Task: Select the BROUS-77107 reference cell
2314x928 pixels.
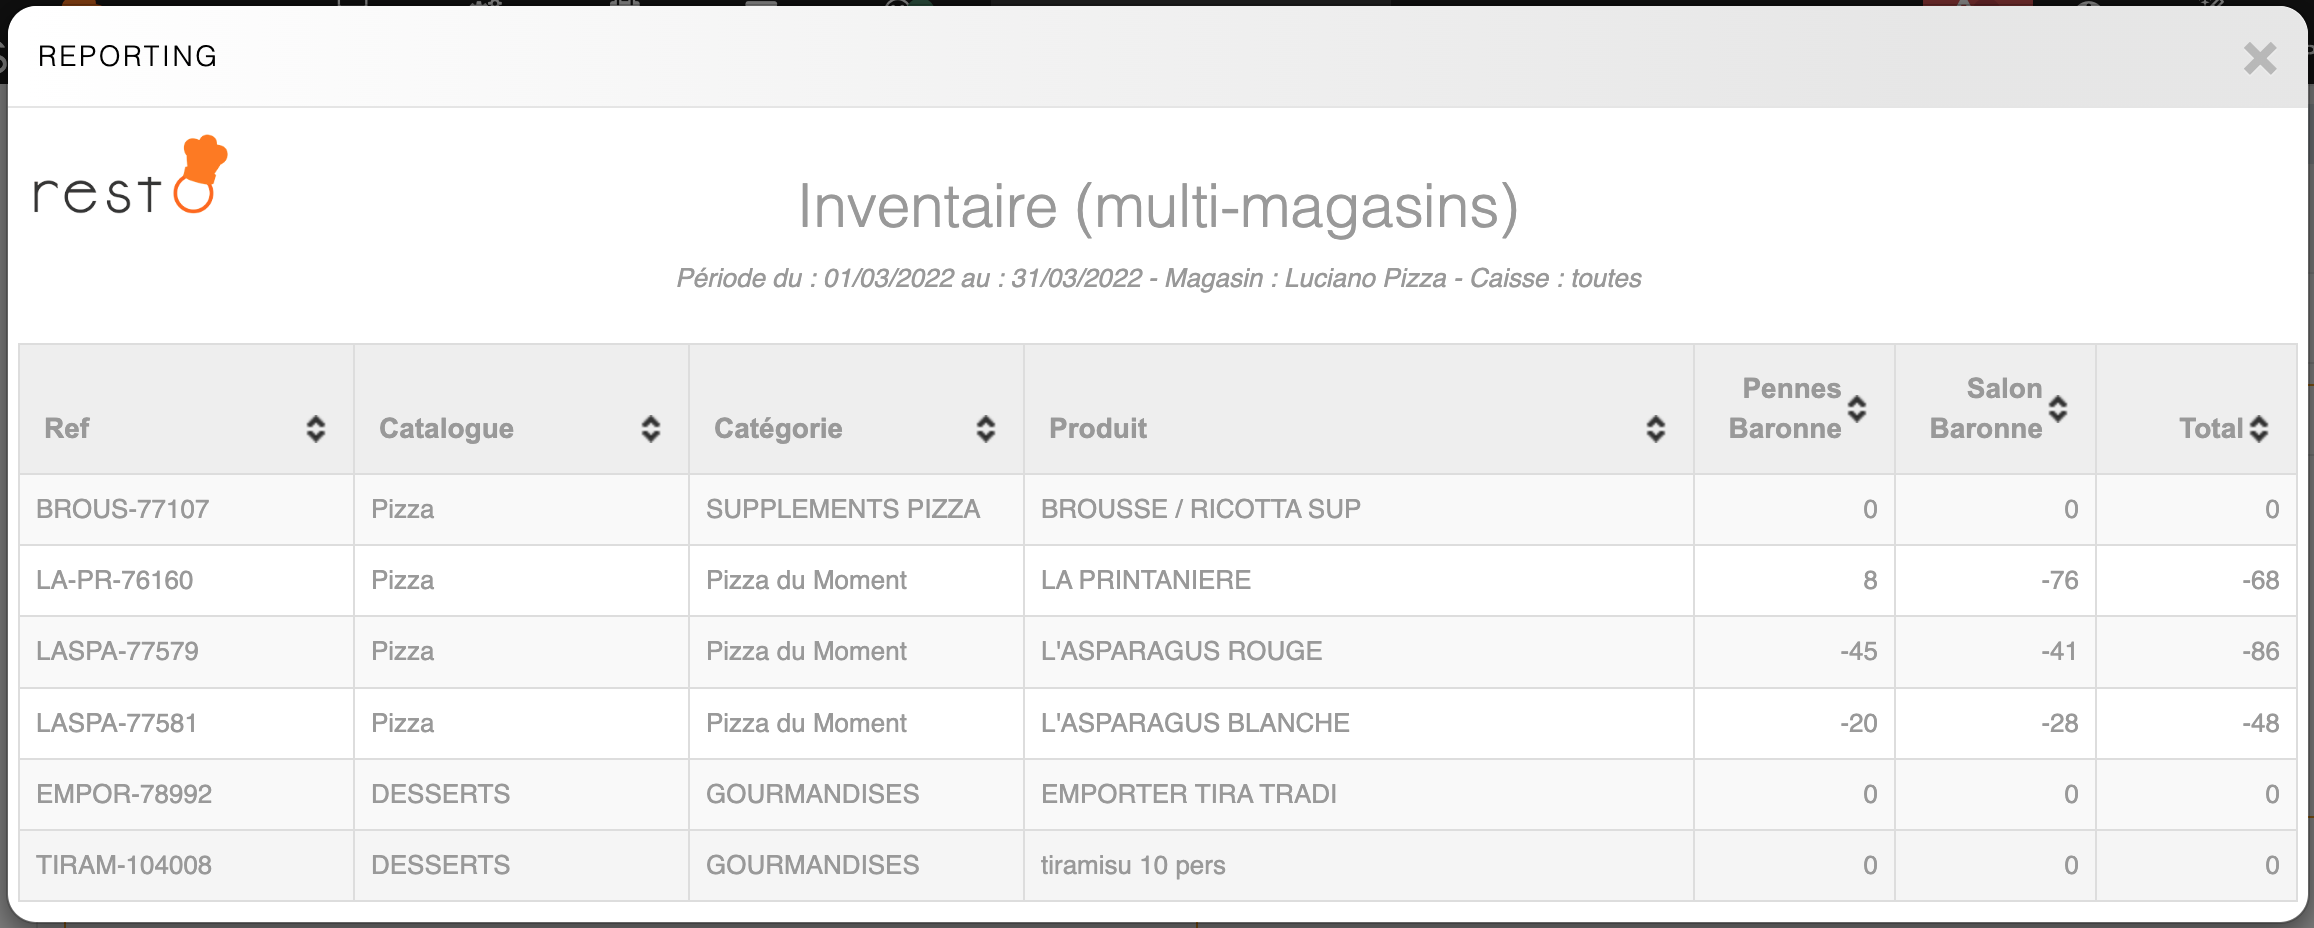Action: [x=123, y=509]
